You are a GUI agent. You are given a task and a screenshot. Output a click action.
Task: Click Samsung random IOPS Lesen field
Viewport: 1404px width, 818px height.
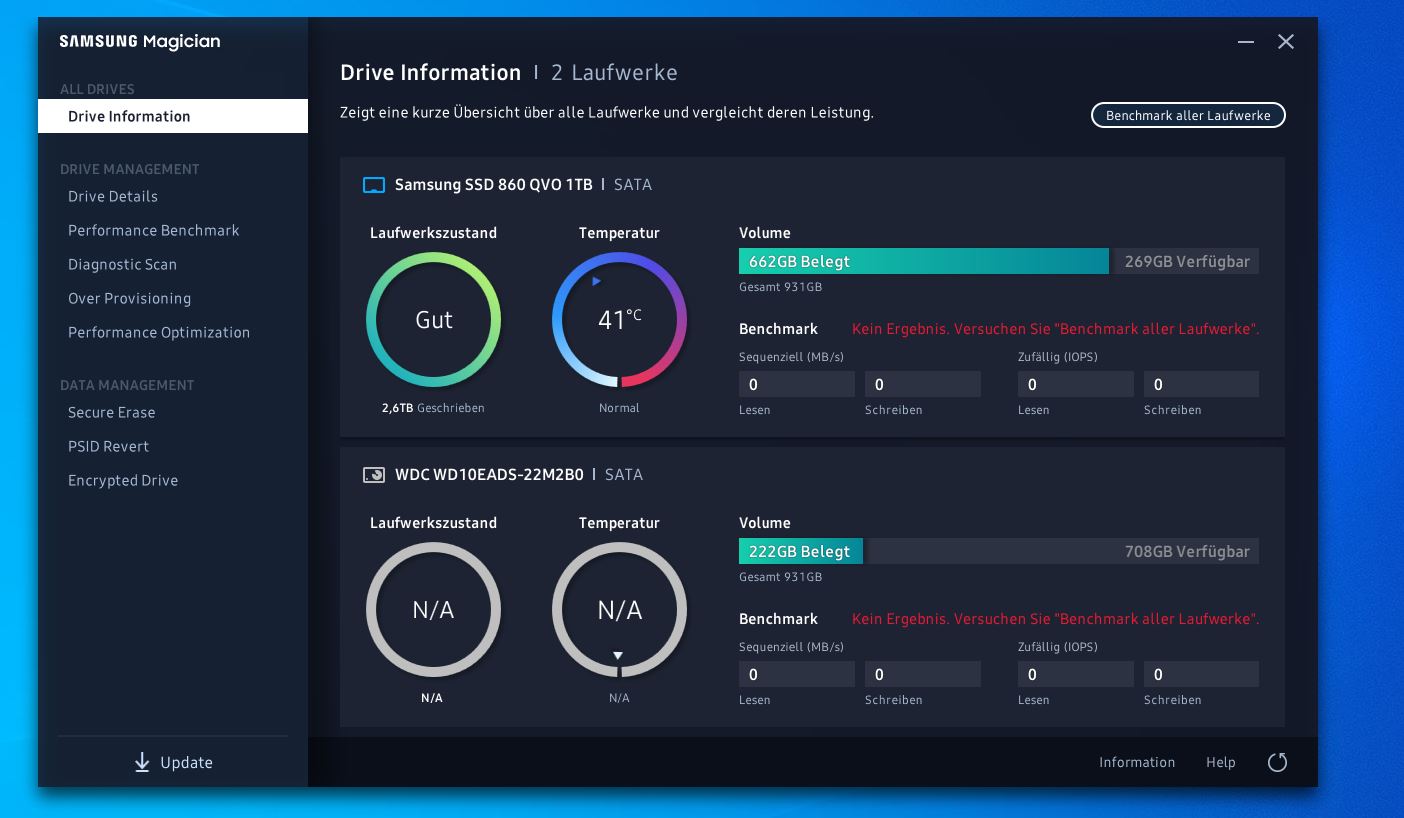click(x=1076, y=384)
